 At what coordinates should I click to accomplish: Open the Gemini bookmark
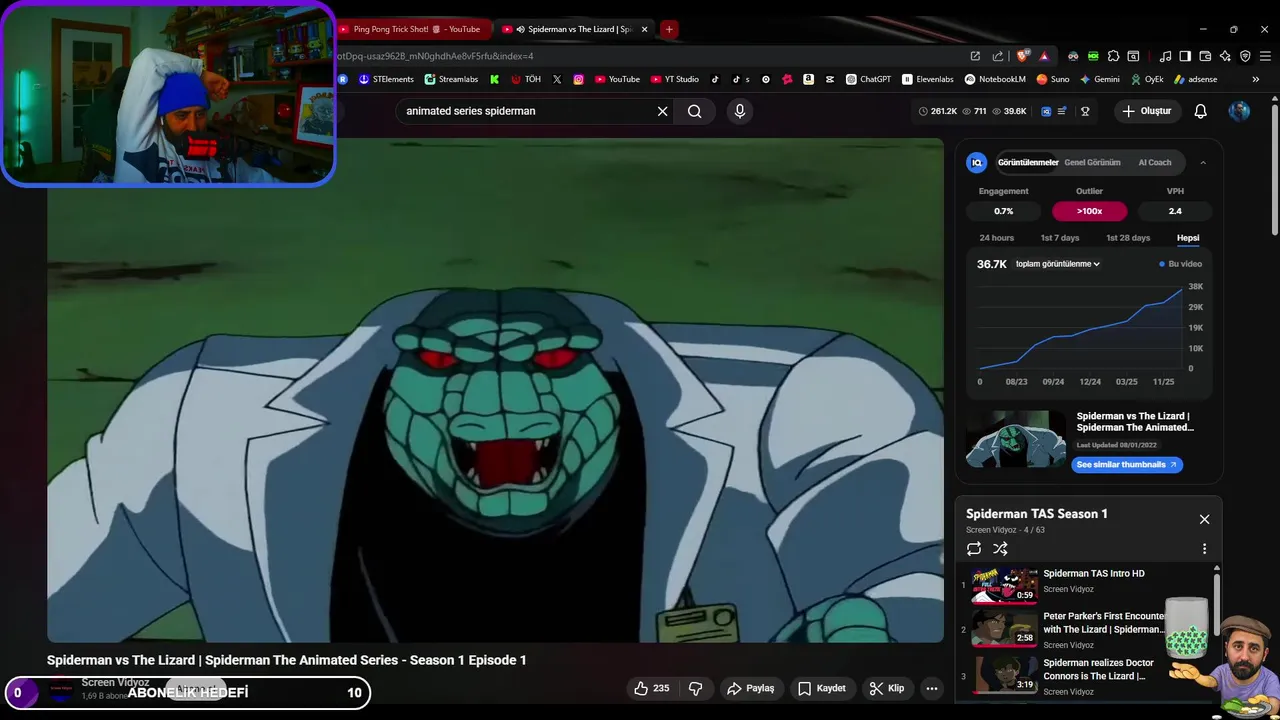coord(1099,79)
